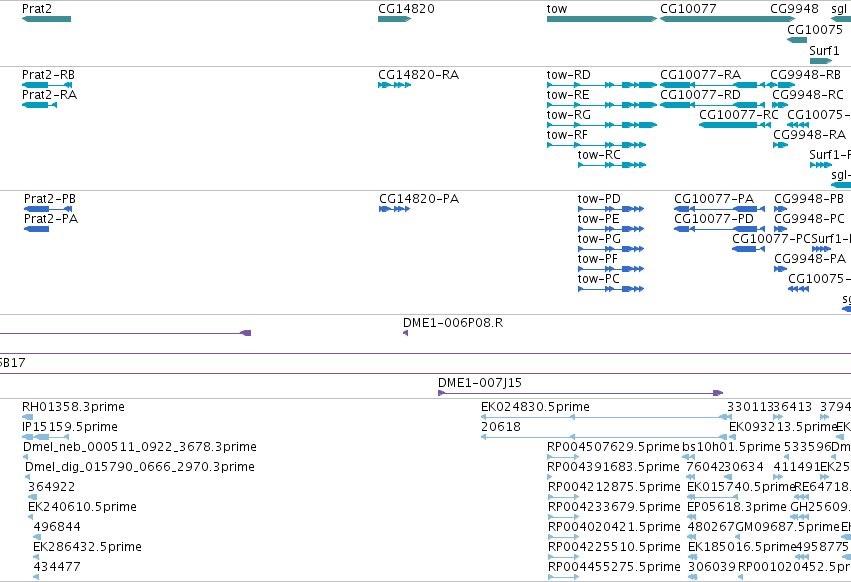The image size is (851, 582).
Task: Click EST RP004212875.5prime
Action: [563, 497]
